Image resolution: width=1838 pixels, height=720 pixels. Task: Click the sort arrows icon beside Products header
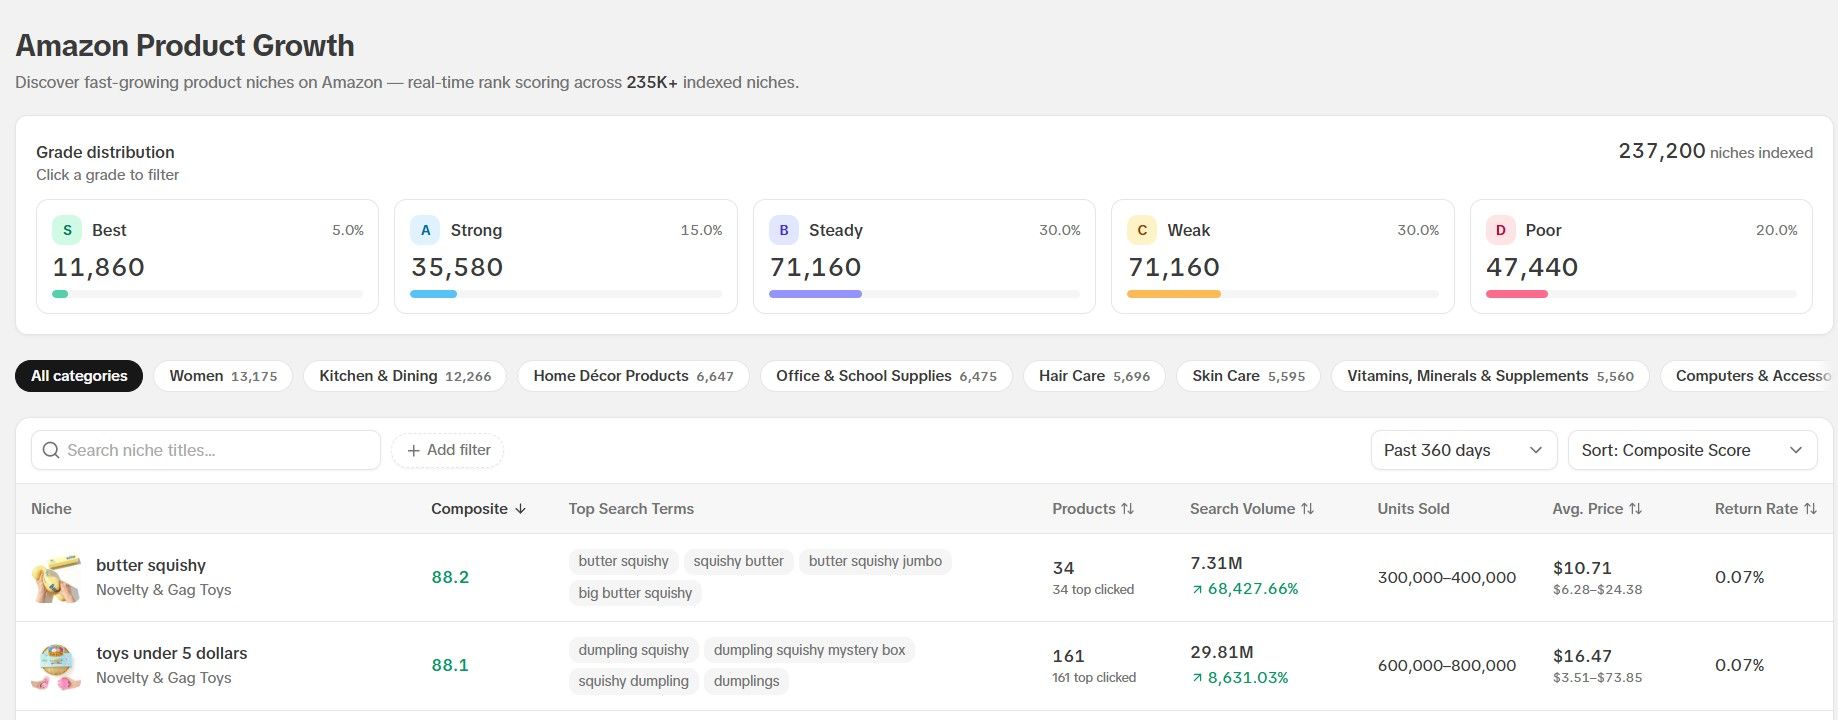click(x=1127, y=509)
